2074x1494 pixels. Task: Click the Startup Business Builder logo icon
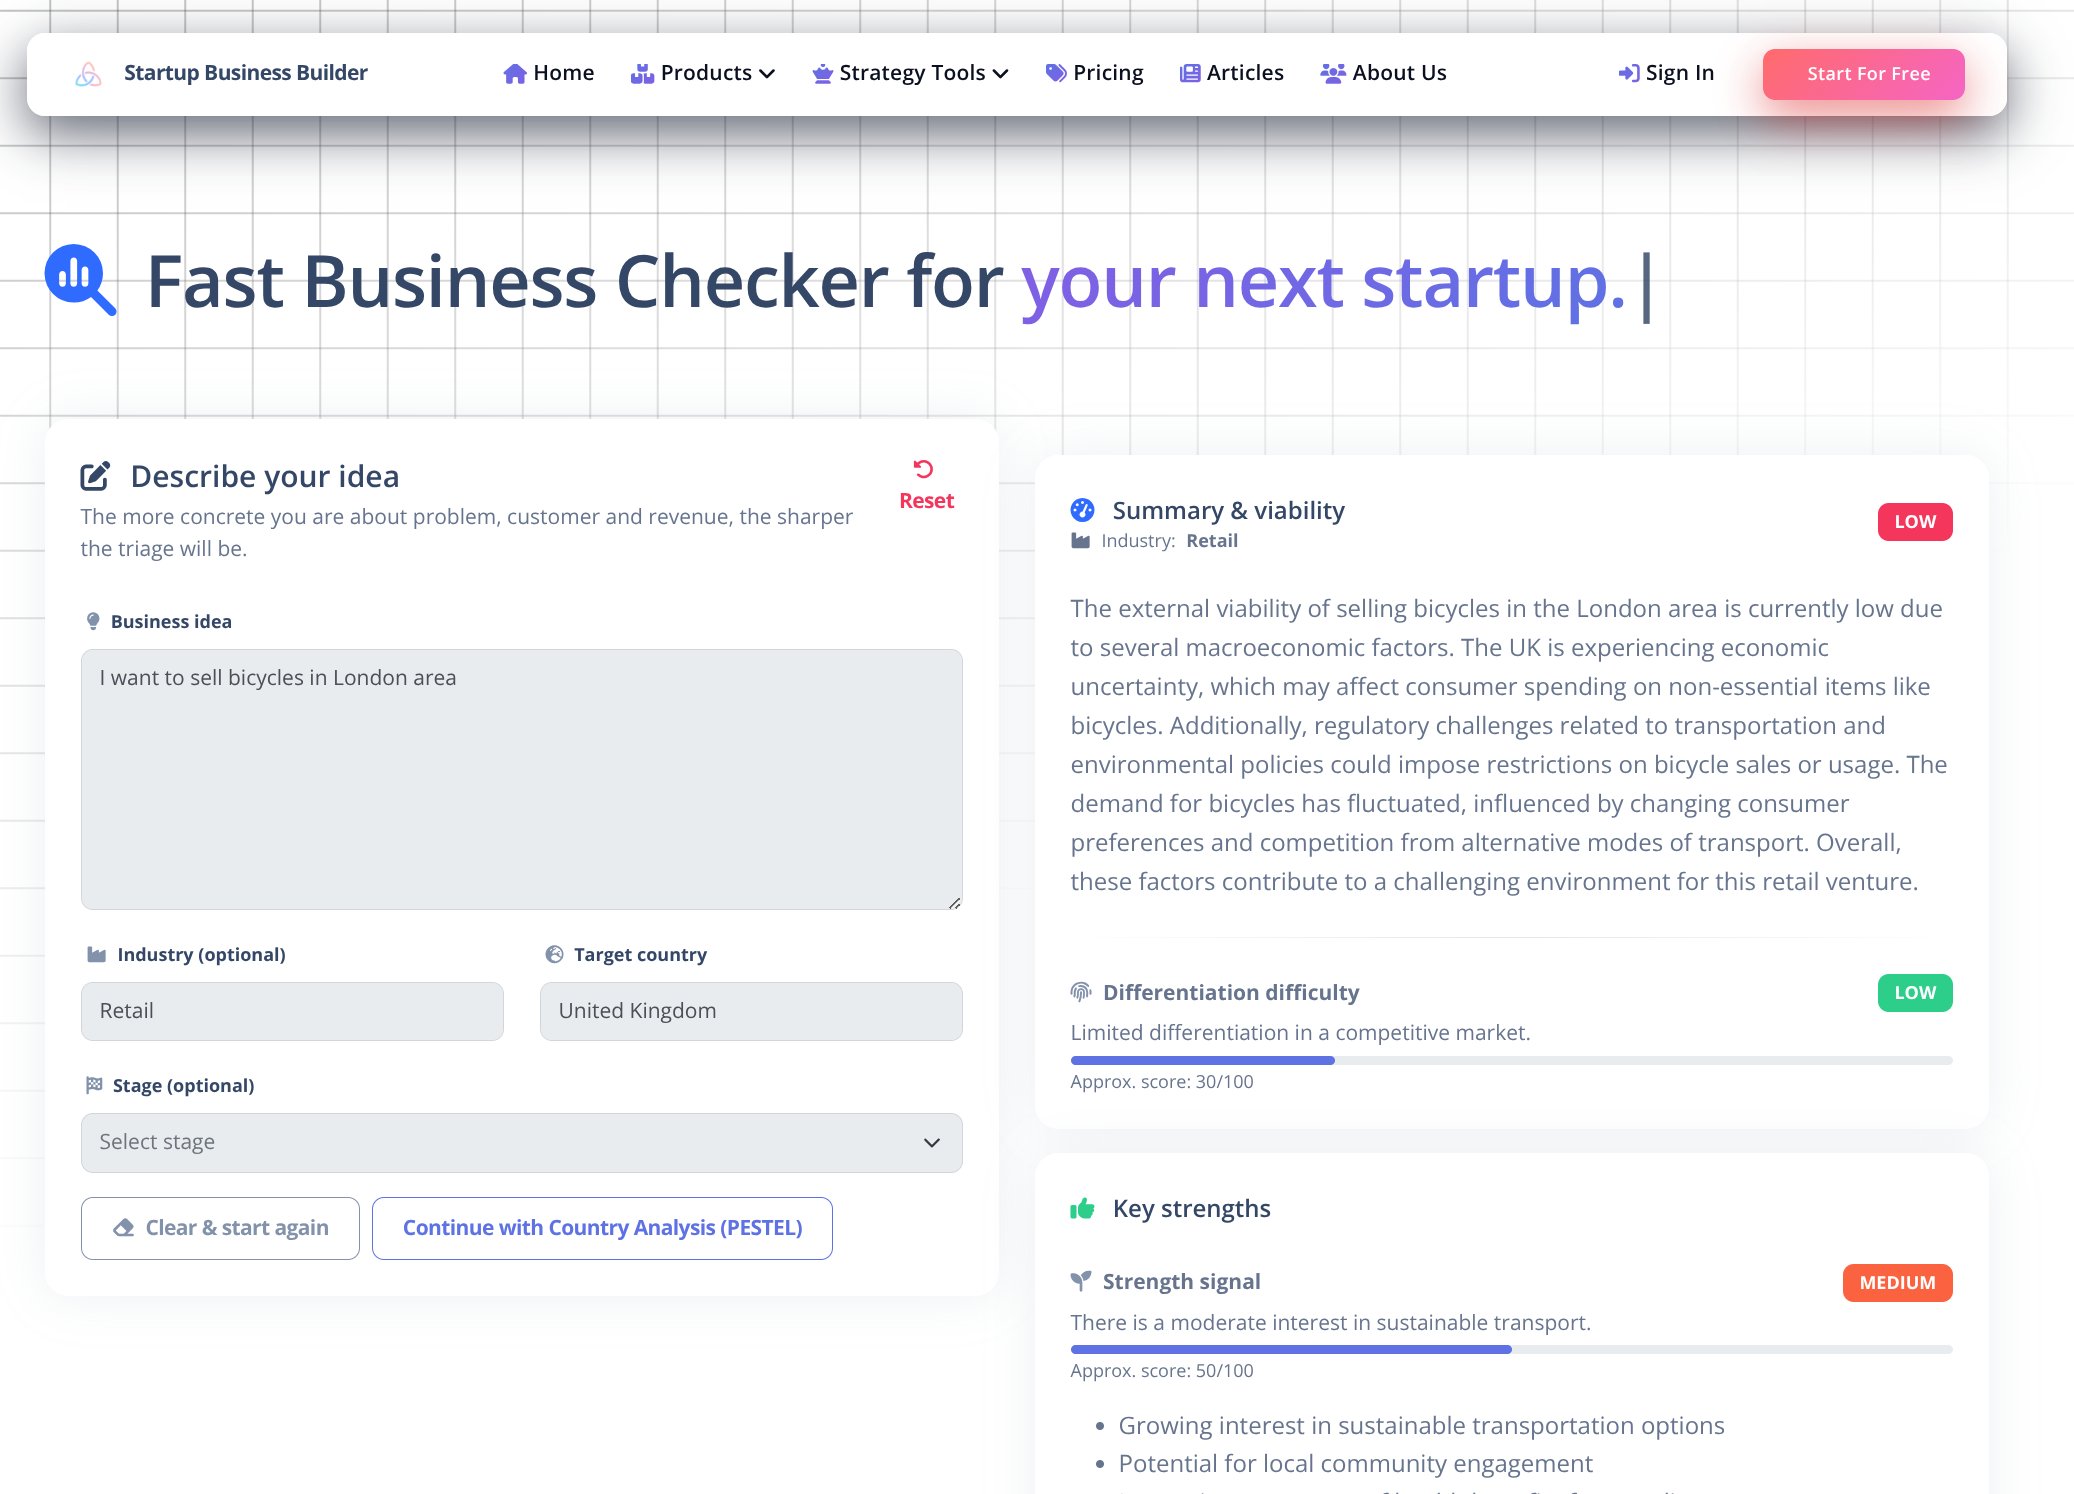(x=87, y=72)
